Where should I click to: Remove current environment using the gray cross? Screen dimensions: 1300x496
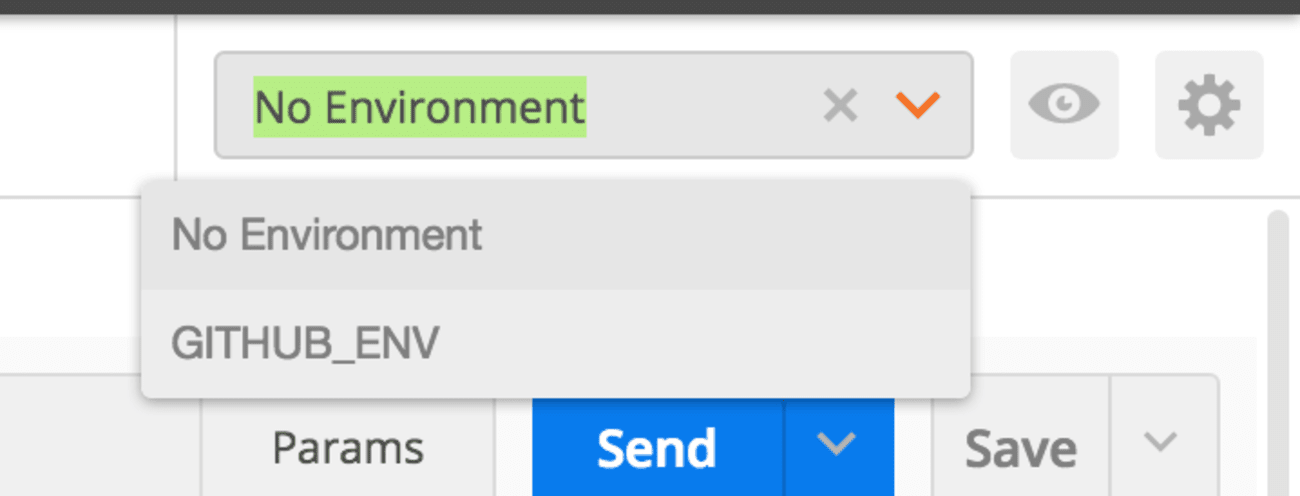coord(840,105)
